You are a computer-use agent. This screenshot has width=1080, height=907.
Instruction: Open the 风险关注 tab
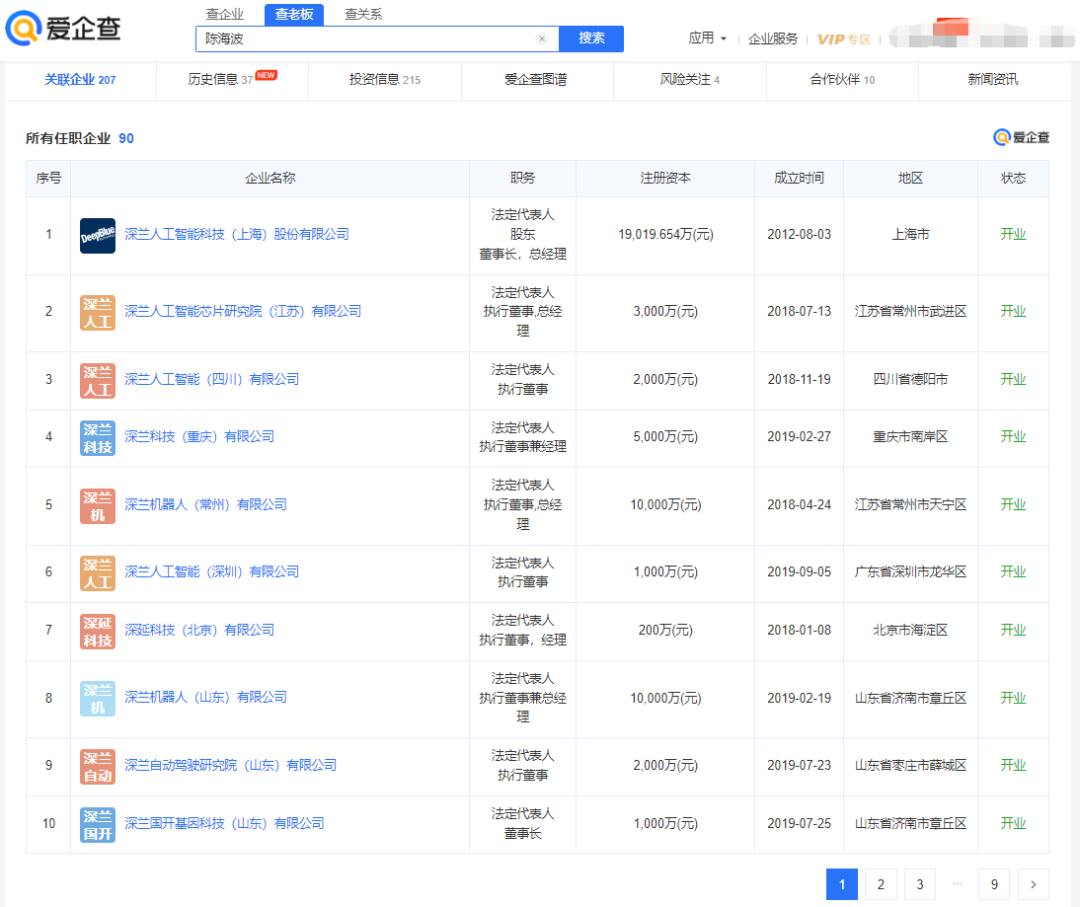[x=689, y=79]
